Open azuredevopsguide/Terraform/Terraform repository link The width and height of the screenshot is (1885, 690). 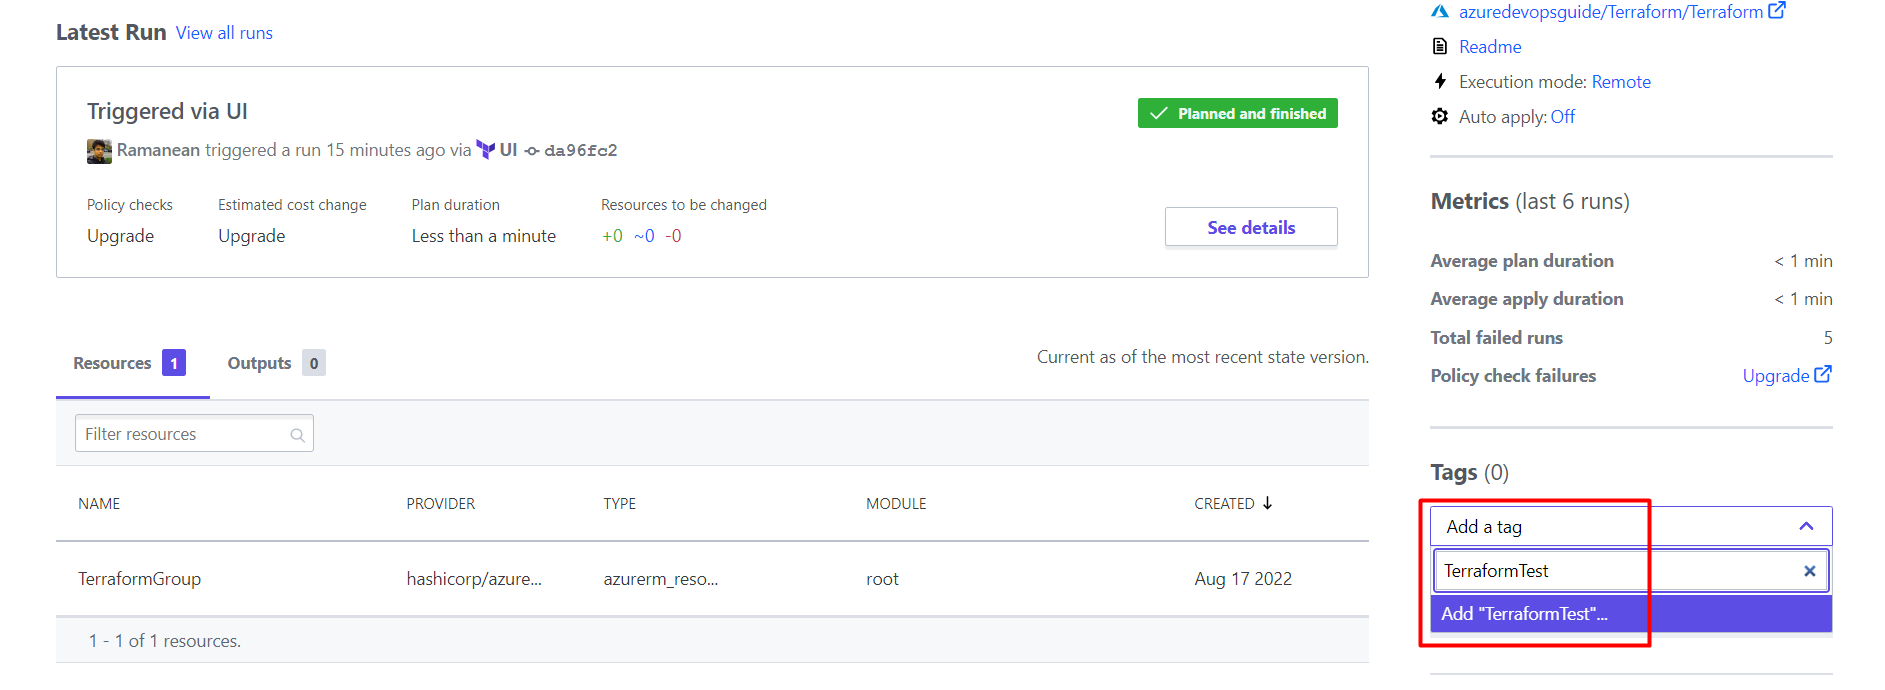[x=1611, y=12]
